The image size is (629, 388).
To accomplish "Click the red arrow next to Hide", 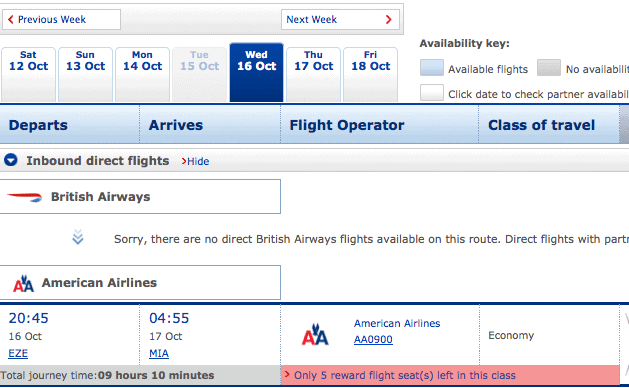I will [x=184, y=161].
